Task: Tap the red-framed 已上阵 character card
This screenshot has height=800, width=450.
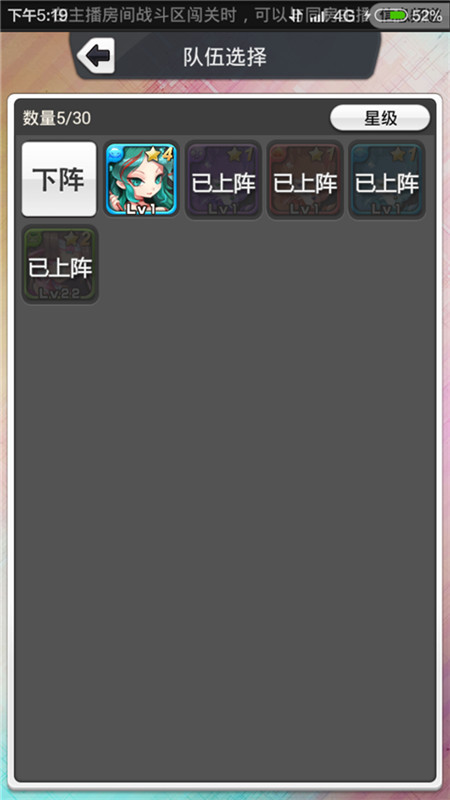Action: [x=305, y=180]
